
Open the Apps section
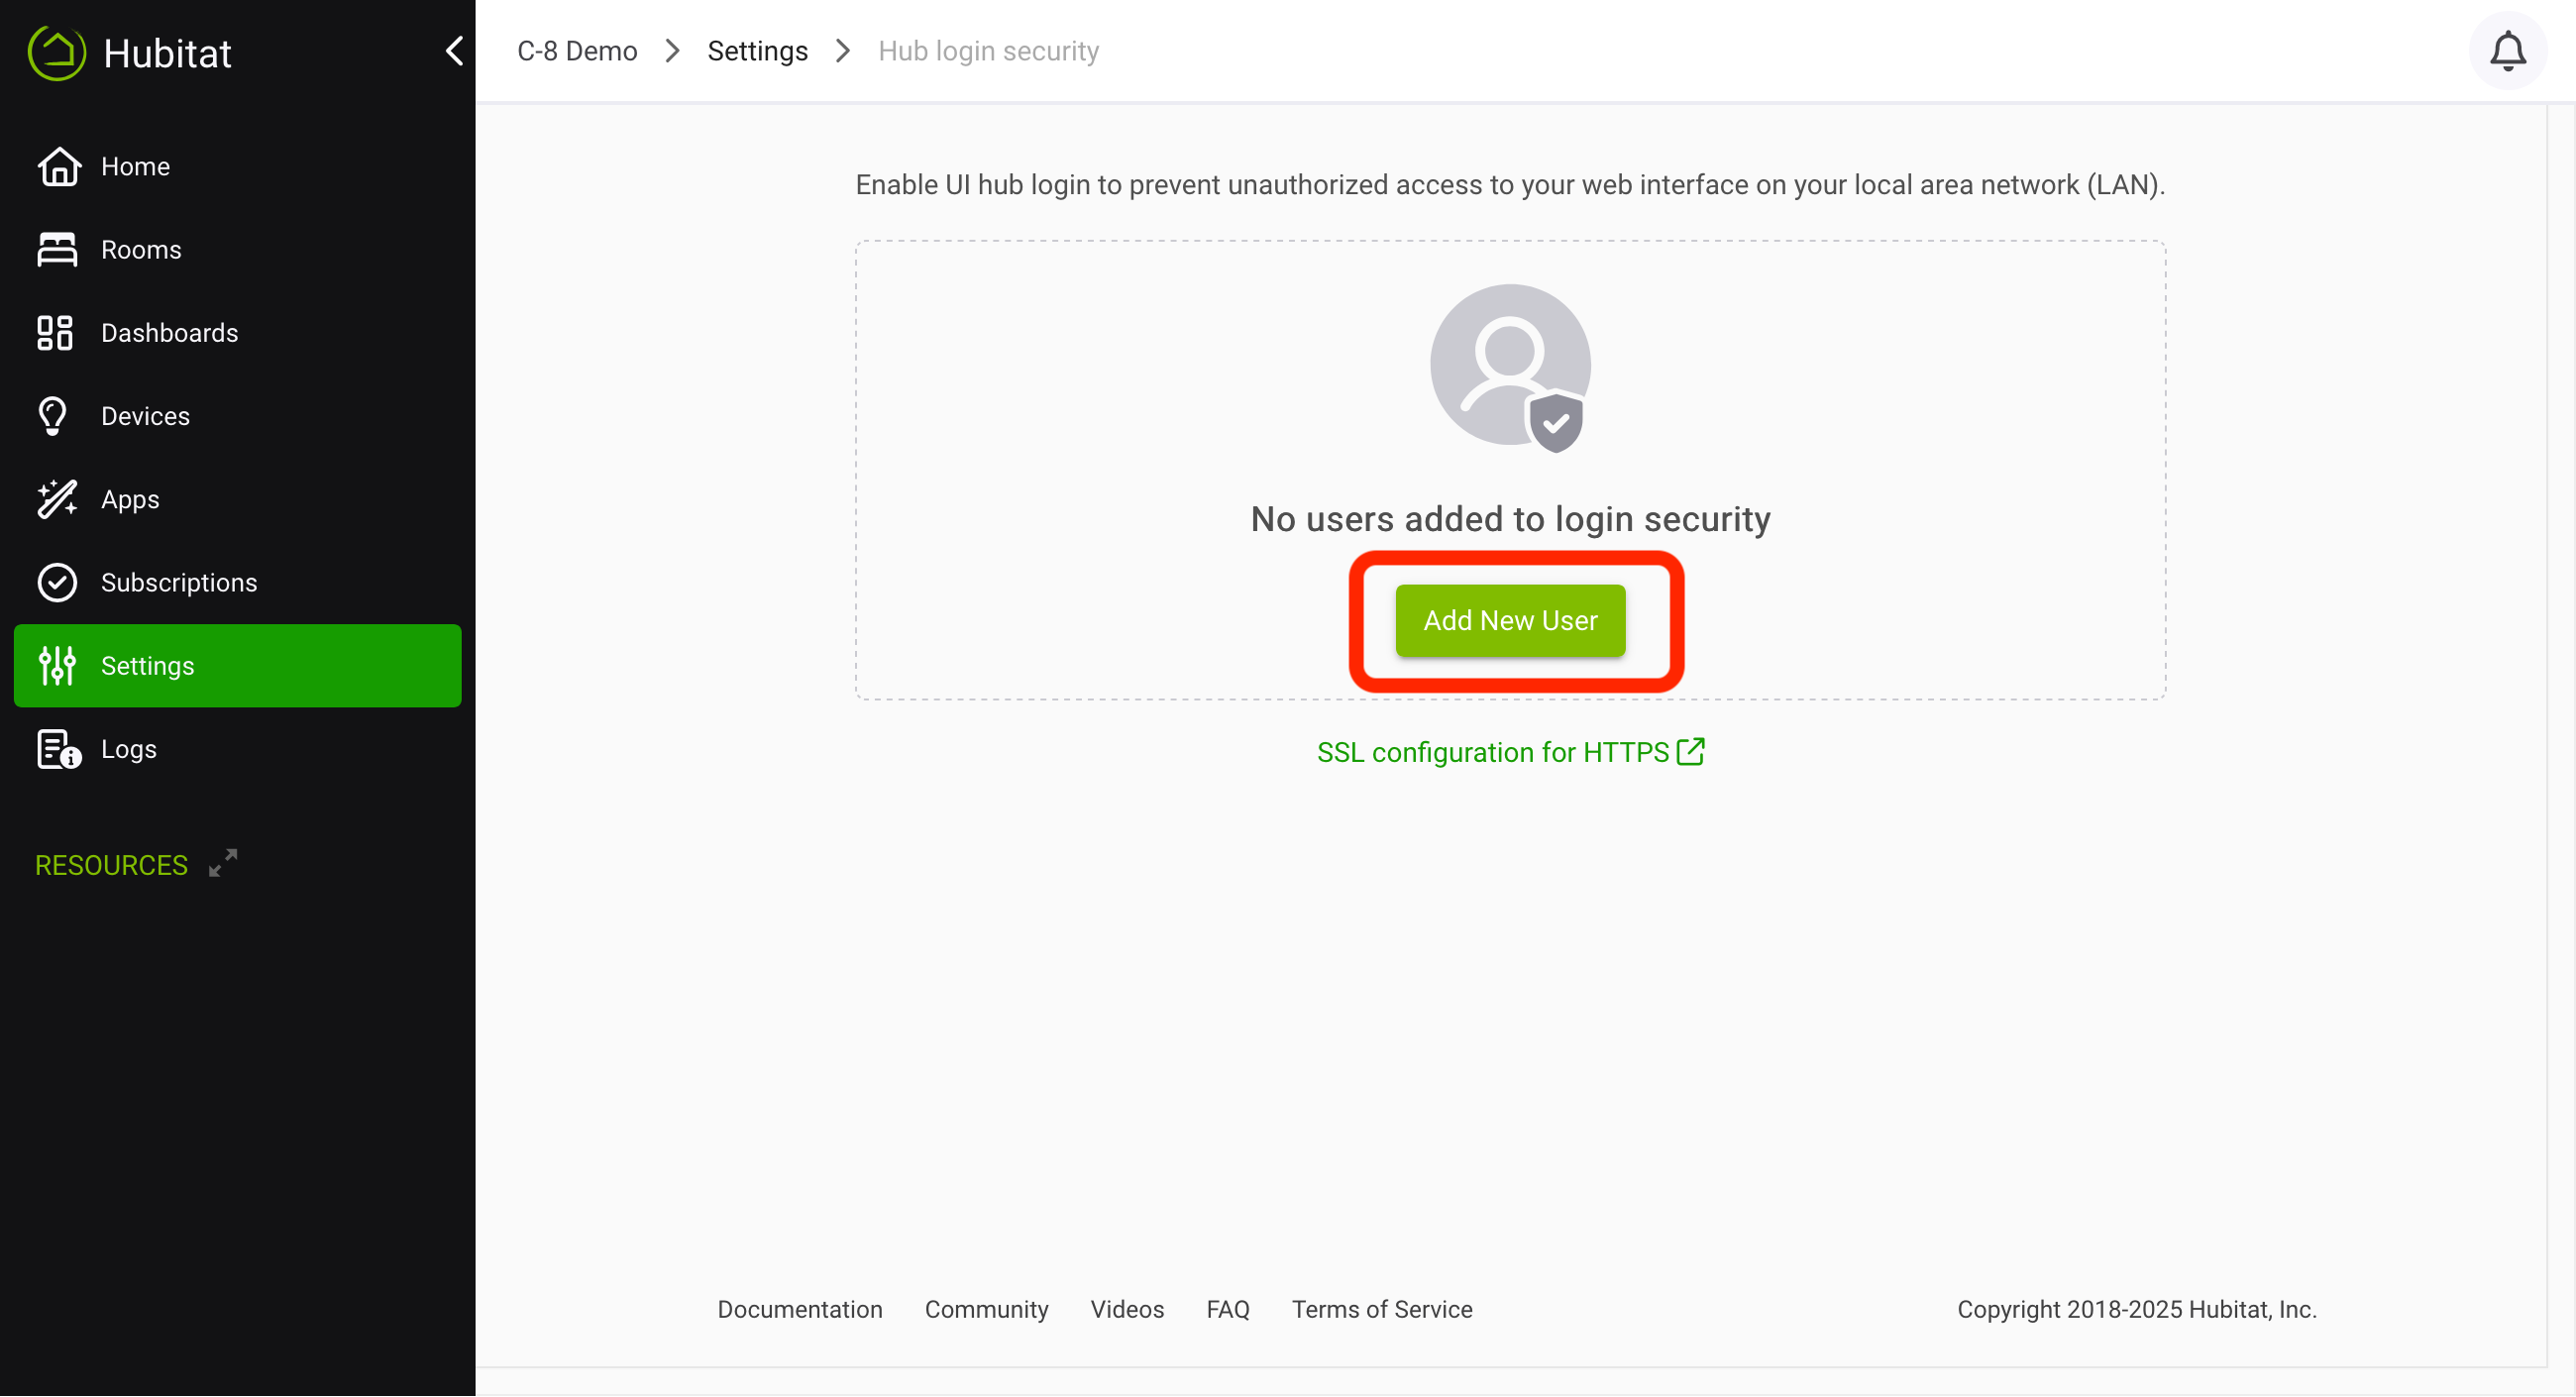129,498
